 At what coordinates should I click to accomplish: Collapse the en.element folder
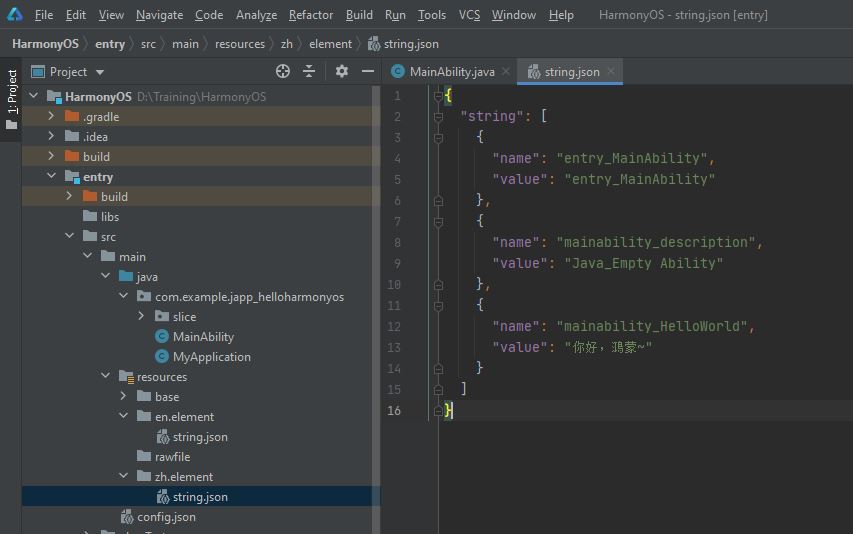click(x=123, y=416)
